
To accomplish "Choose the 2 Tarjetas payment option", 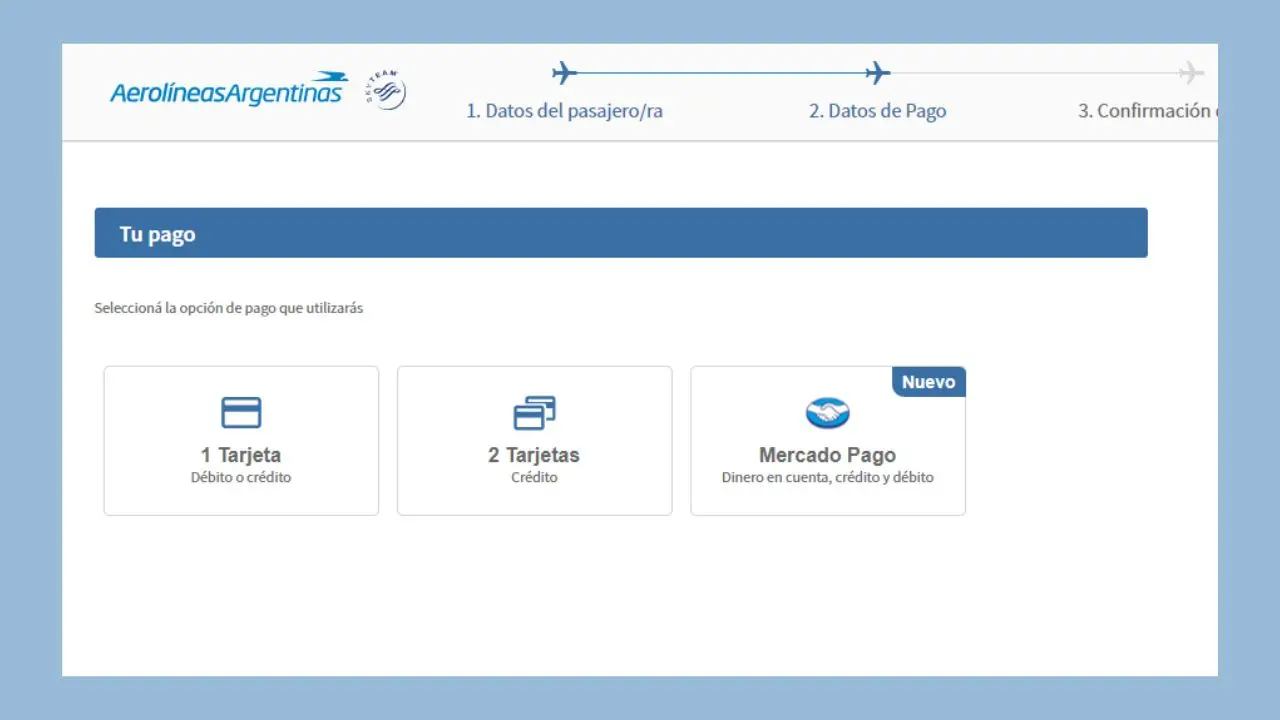I will click(x=535, y=441).
